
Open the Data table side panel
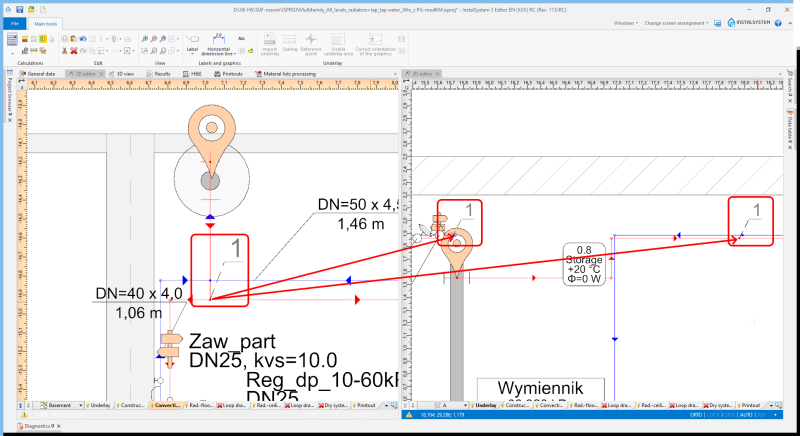click(790, 129)
